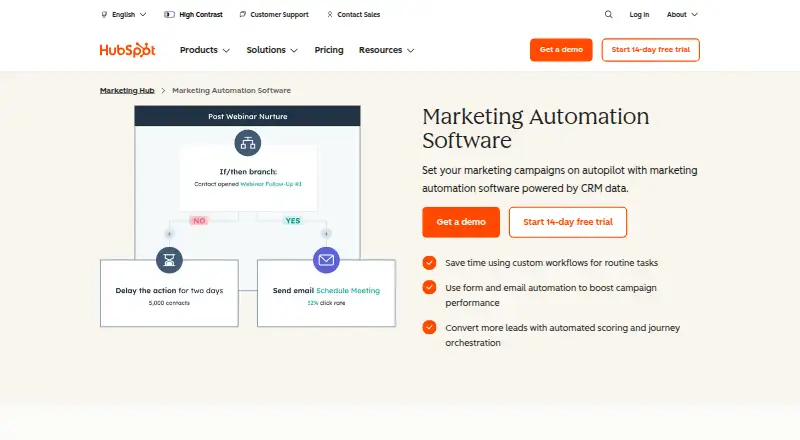Click the Customer Support chat icon
Viewport: 800px width, 440px height.
[242, 14]
